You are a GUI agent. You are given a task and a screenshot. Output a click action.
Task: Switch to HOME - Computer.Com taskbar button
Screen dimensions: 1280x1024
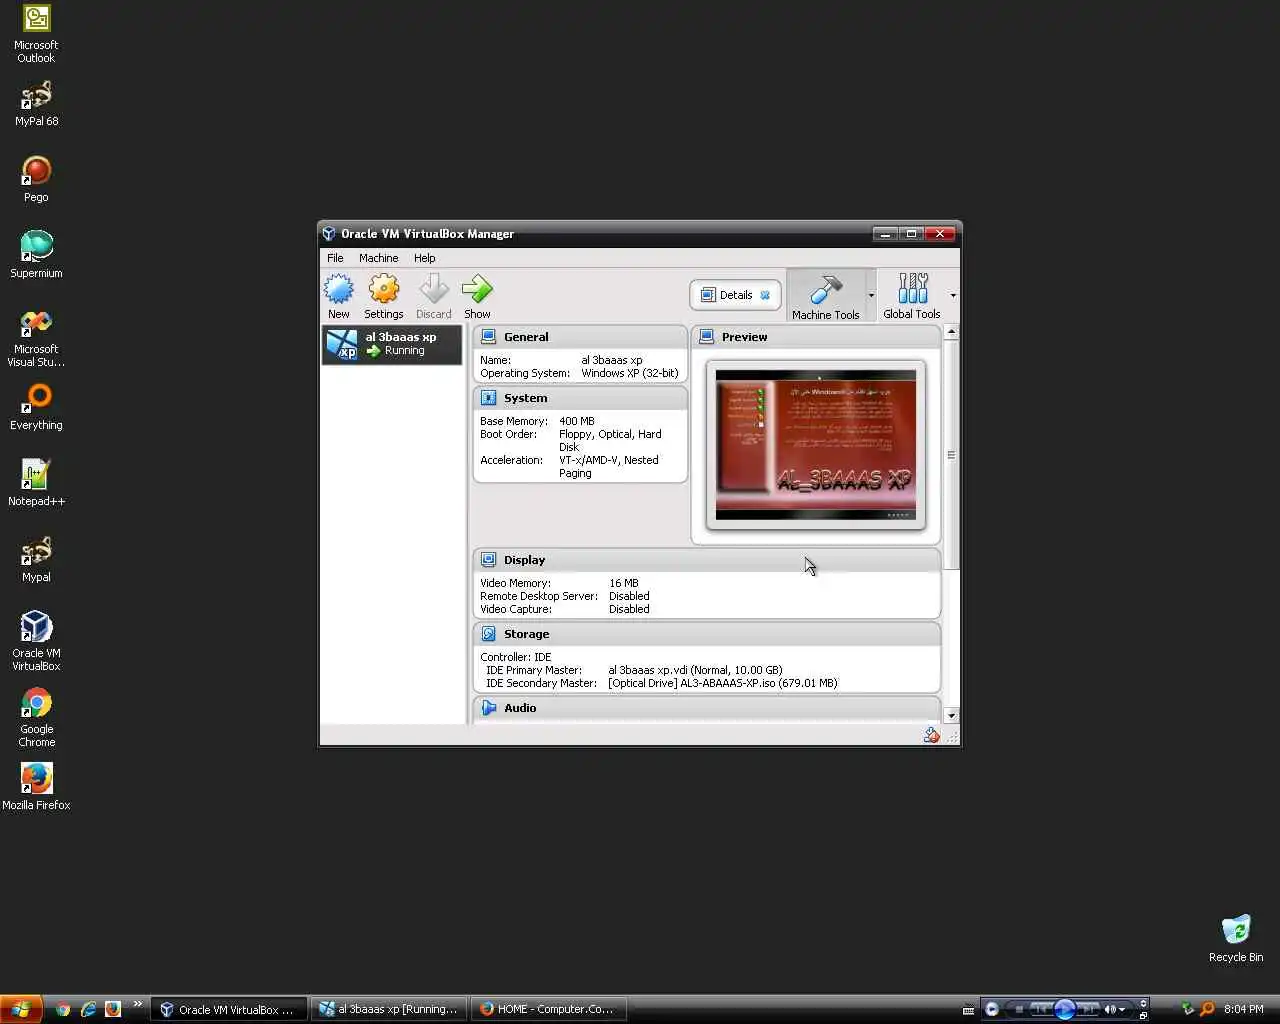(x=548, y=1009)
